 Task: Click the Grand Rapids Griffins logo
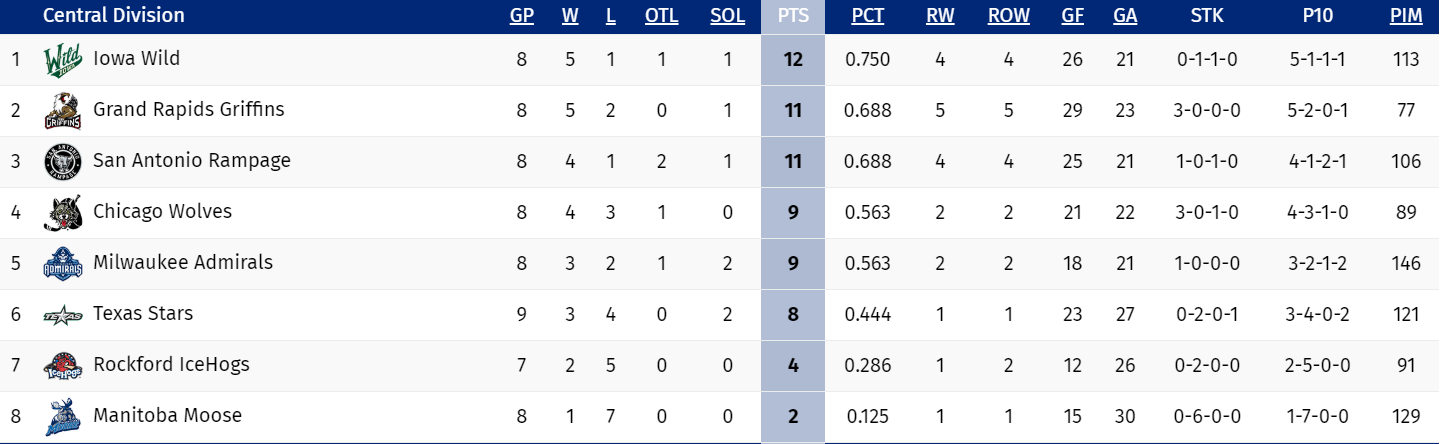[x=61, y=111]
